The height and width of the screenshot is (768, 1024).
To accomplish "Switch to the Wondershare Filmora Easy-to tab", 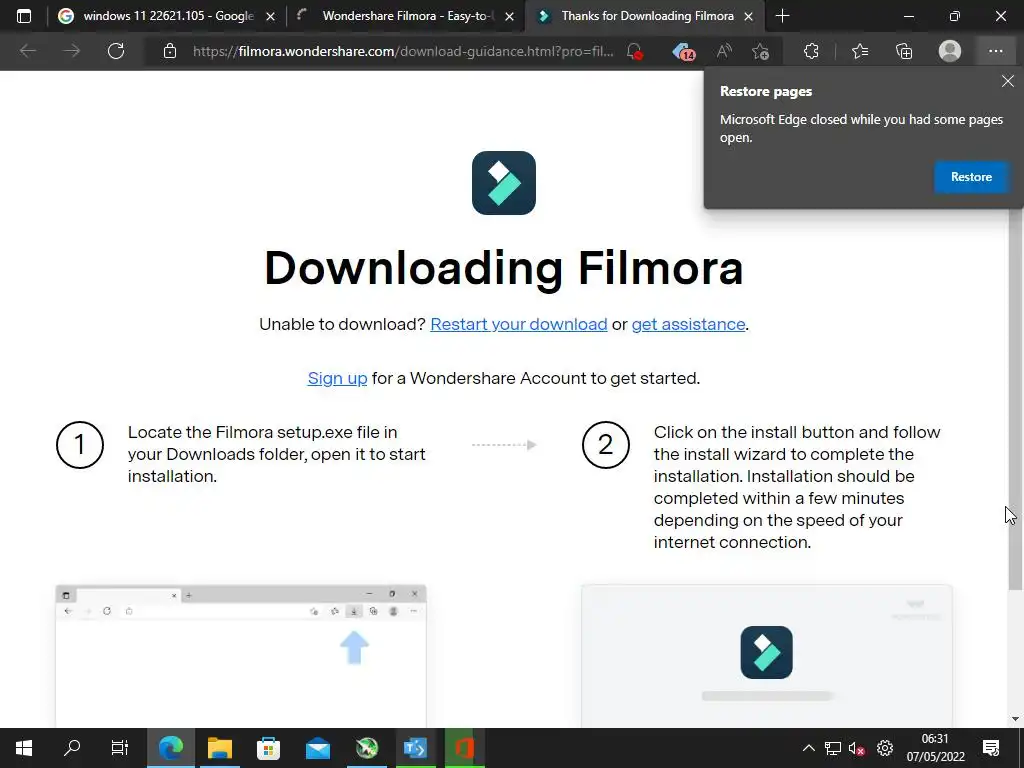I will click(x=405, y=16).
